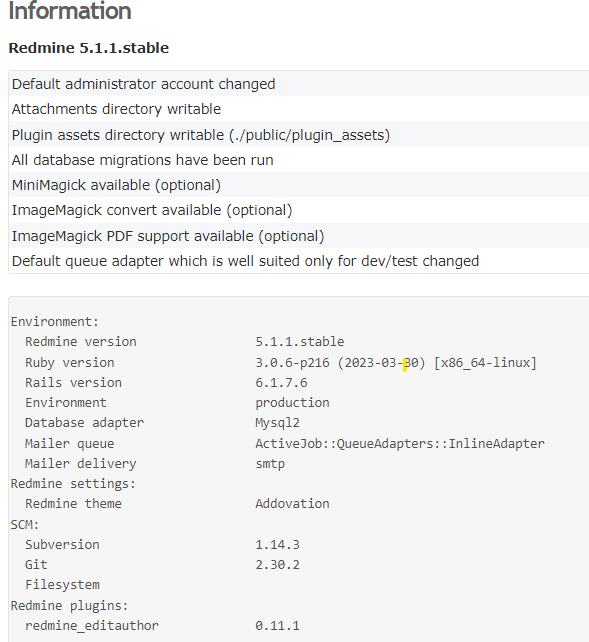Click Attachments directory writable row
The height and width of the screenshot is (642, 589).
point(299,109)
